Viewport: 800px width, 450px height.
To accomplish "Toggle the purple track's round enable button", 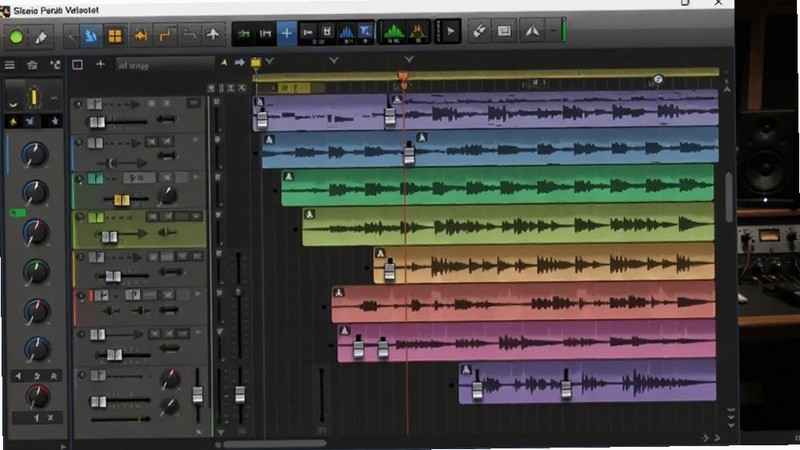I will [x=78, y=105].
